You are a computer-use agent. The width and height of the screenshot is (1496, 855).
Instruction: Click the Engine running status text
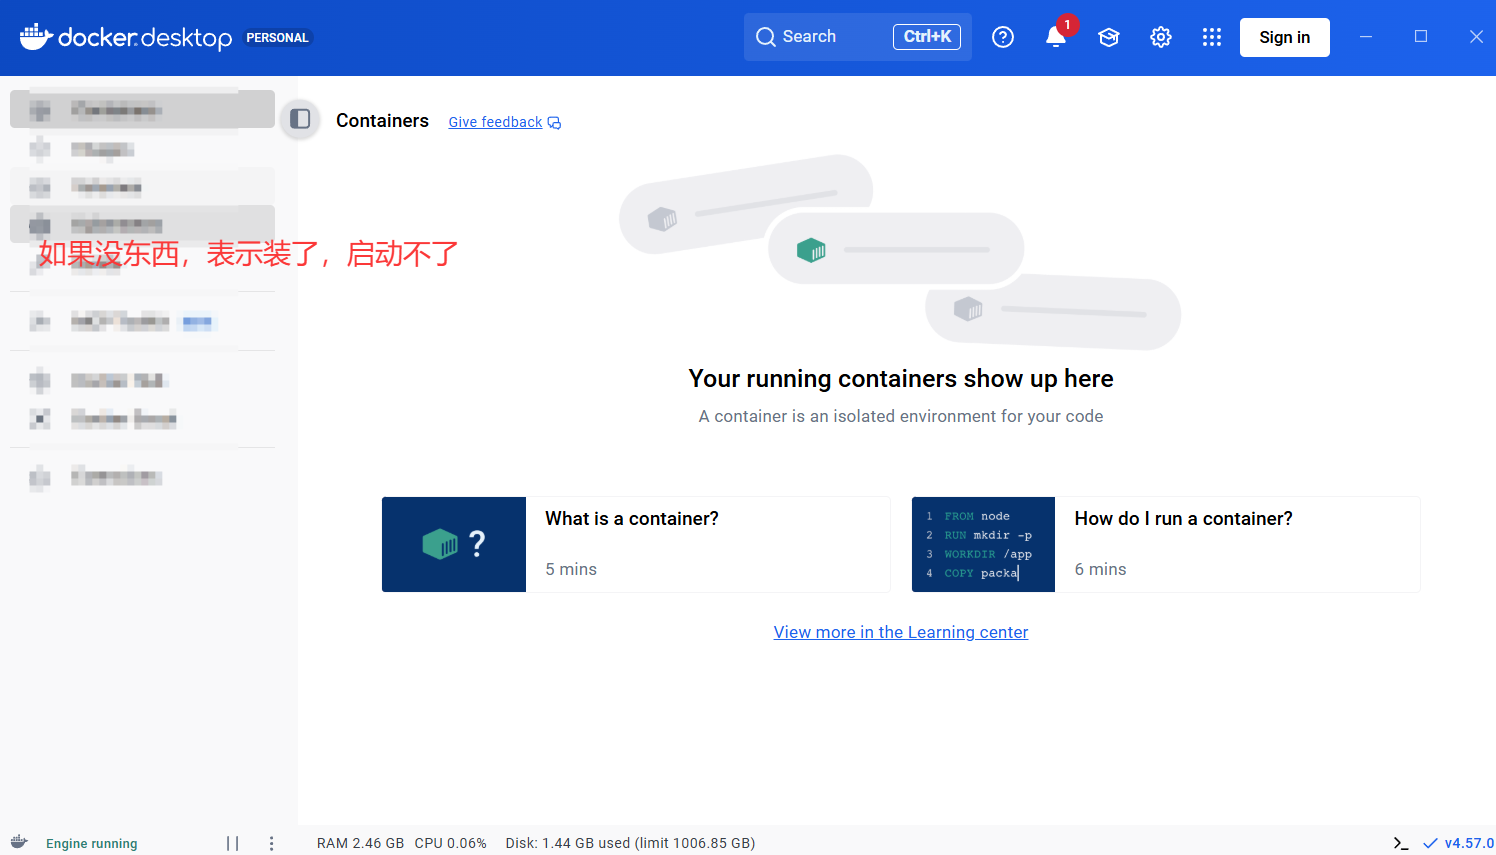[92, 844]
